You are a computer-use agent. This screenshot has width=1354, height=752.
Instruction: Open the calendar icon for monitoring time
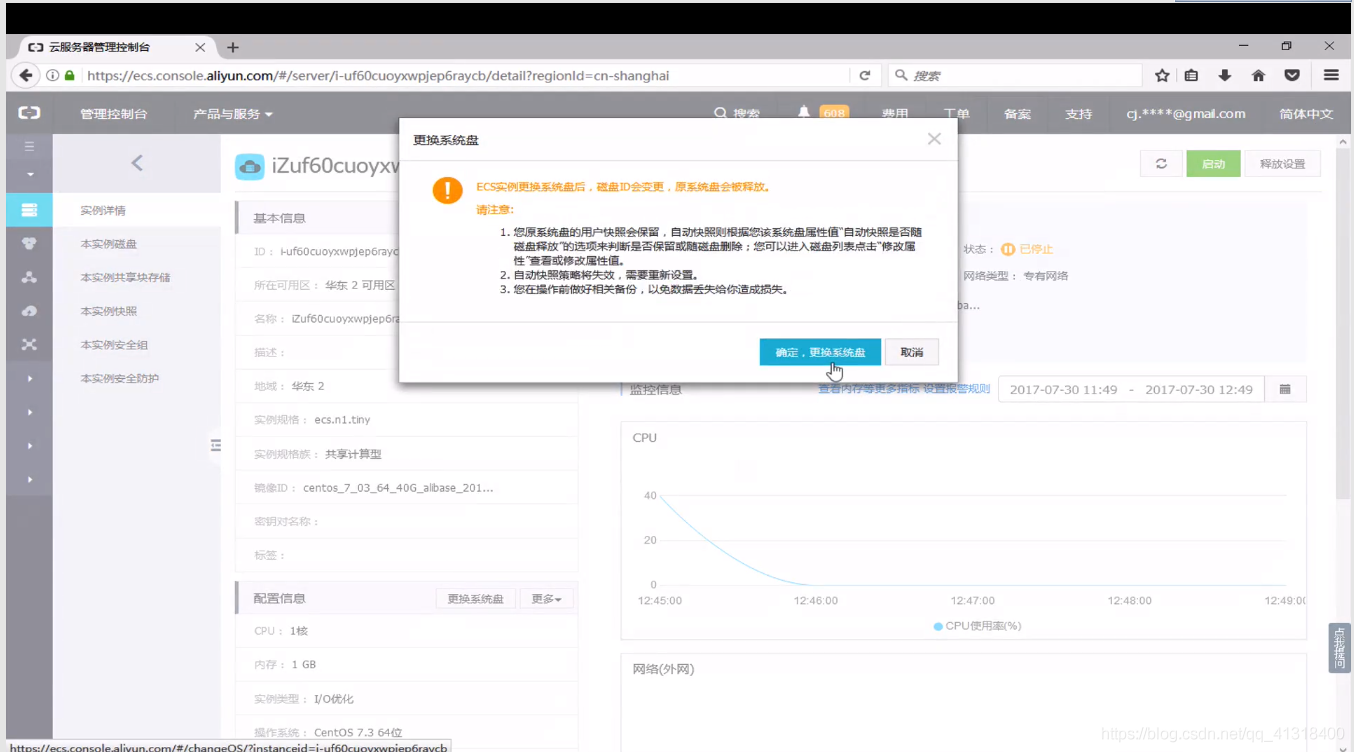[x=1285, y=389]
